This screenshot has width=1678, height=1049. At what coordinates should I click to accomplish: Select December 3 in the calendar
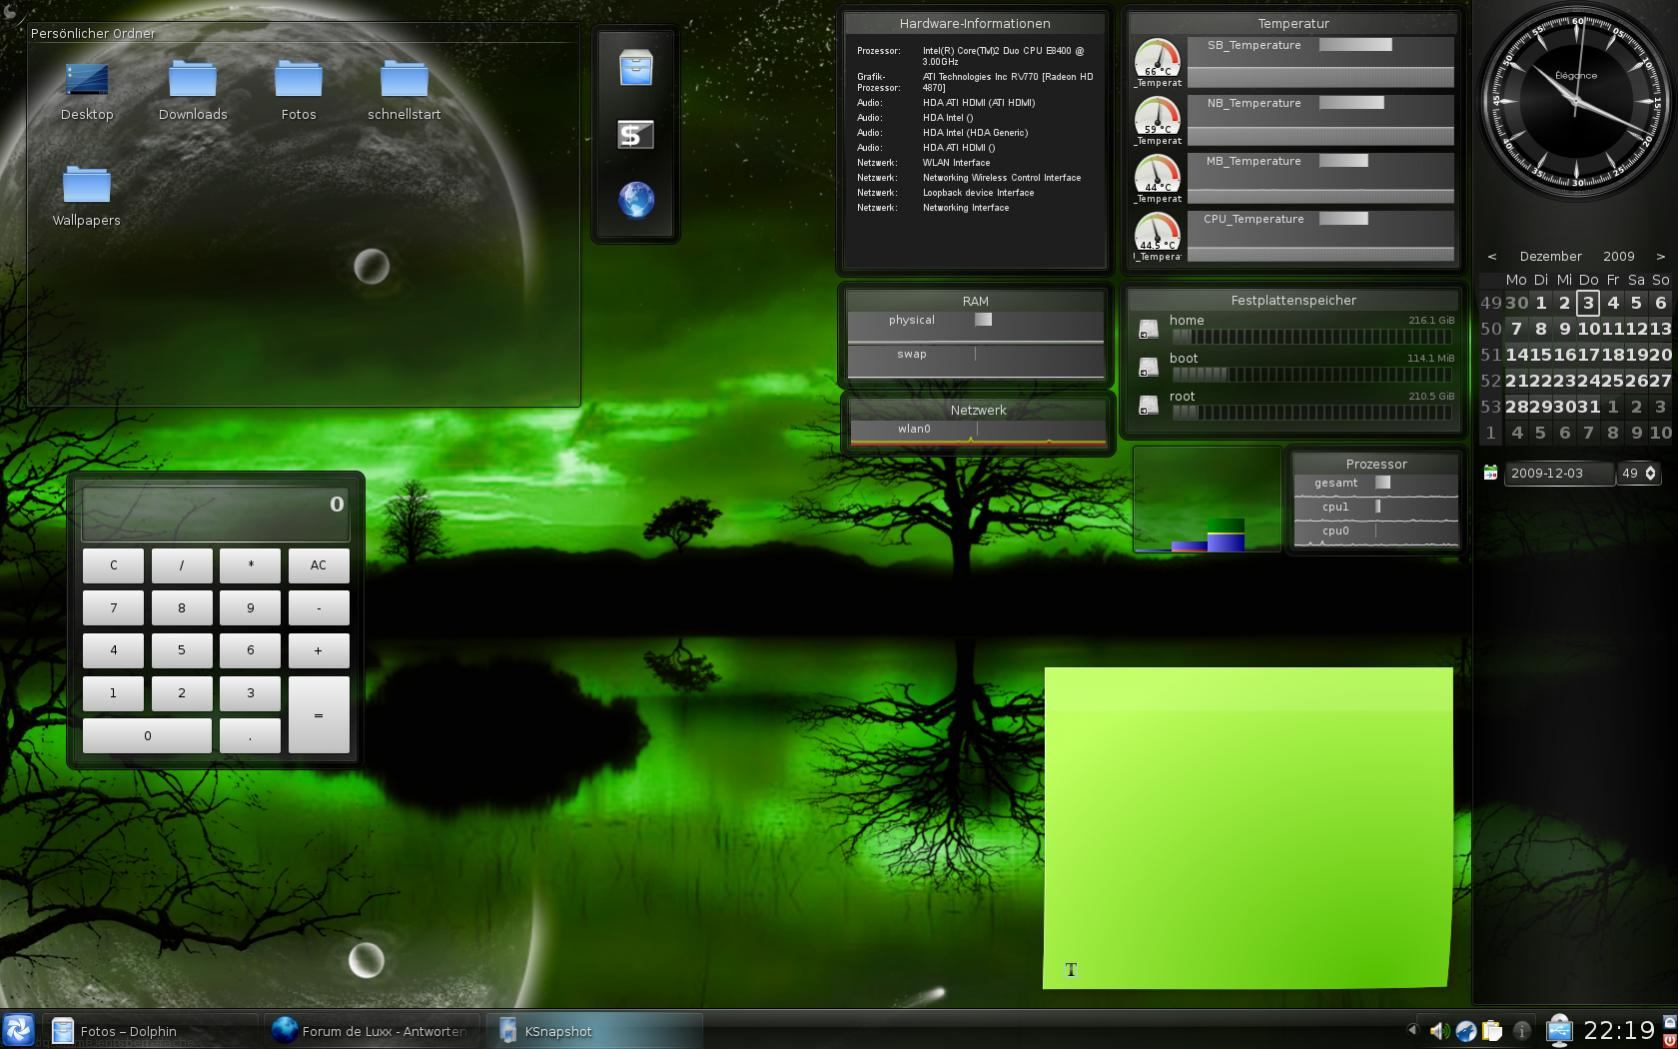tap(1588, 303)
